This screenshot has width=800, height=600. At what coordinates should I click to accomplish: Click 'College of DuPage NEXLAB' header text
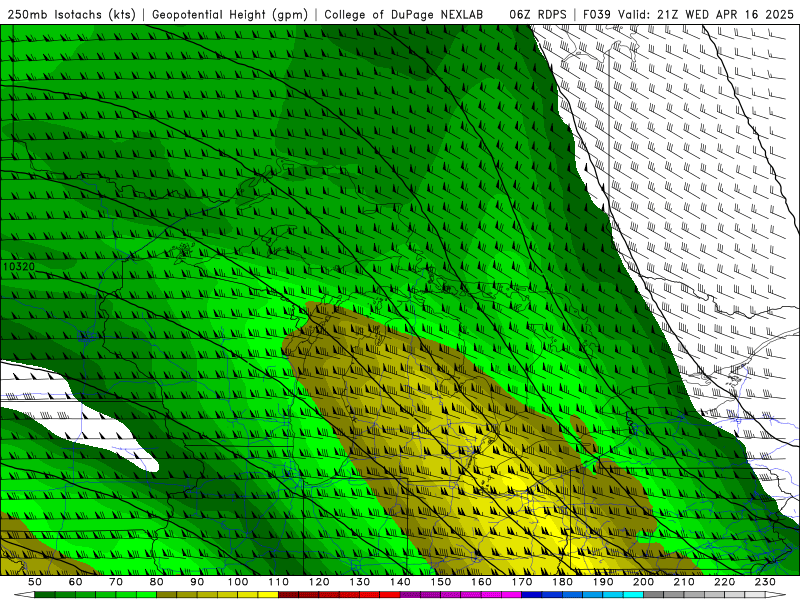(x=404, y=14)
